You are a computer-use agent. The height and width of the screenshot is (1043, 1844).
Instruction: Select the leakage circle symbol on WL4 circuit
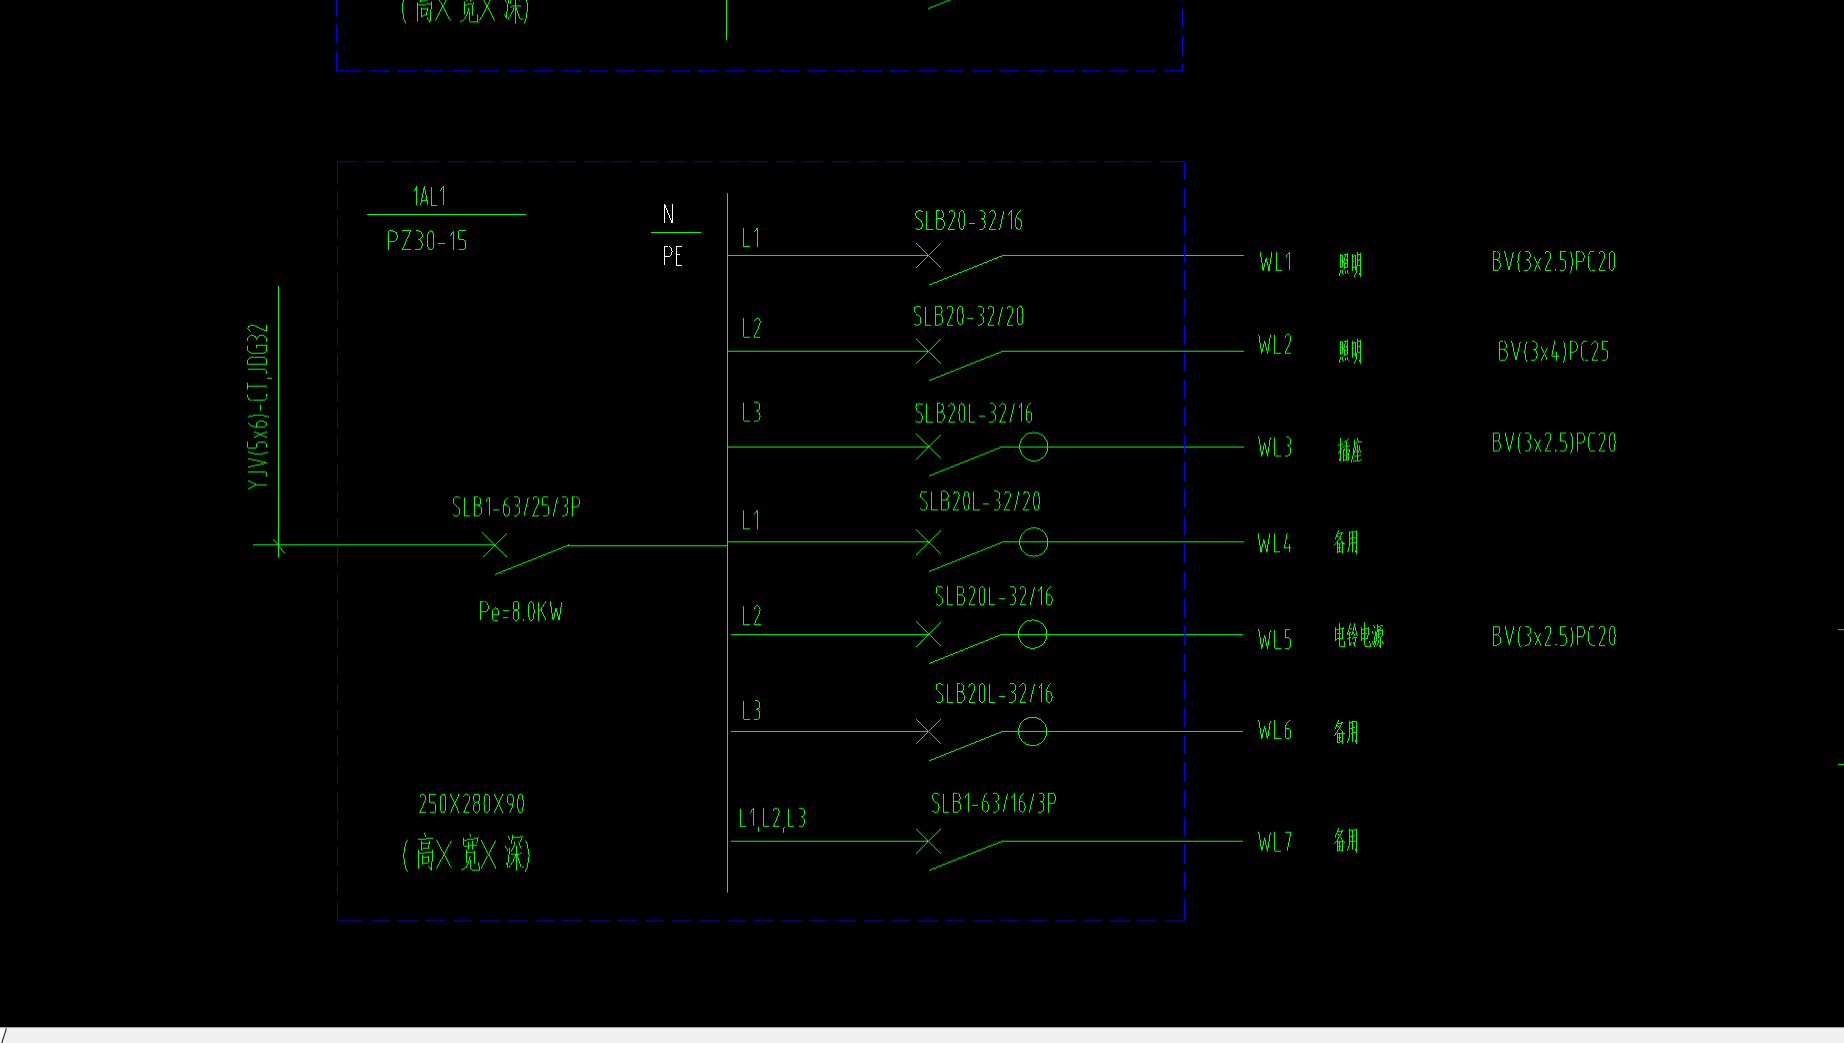[1033, 542]
